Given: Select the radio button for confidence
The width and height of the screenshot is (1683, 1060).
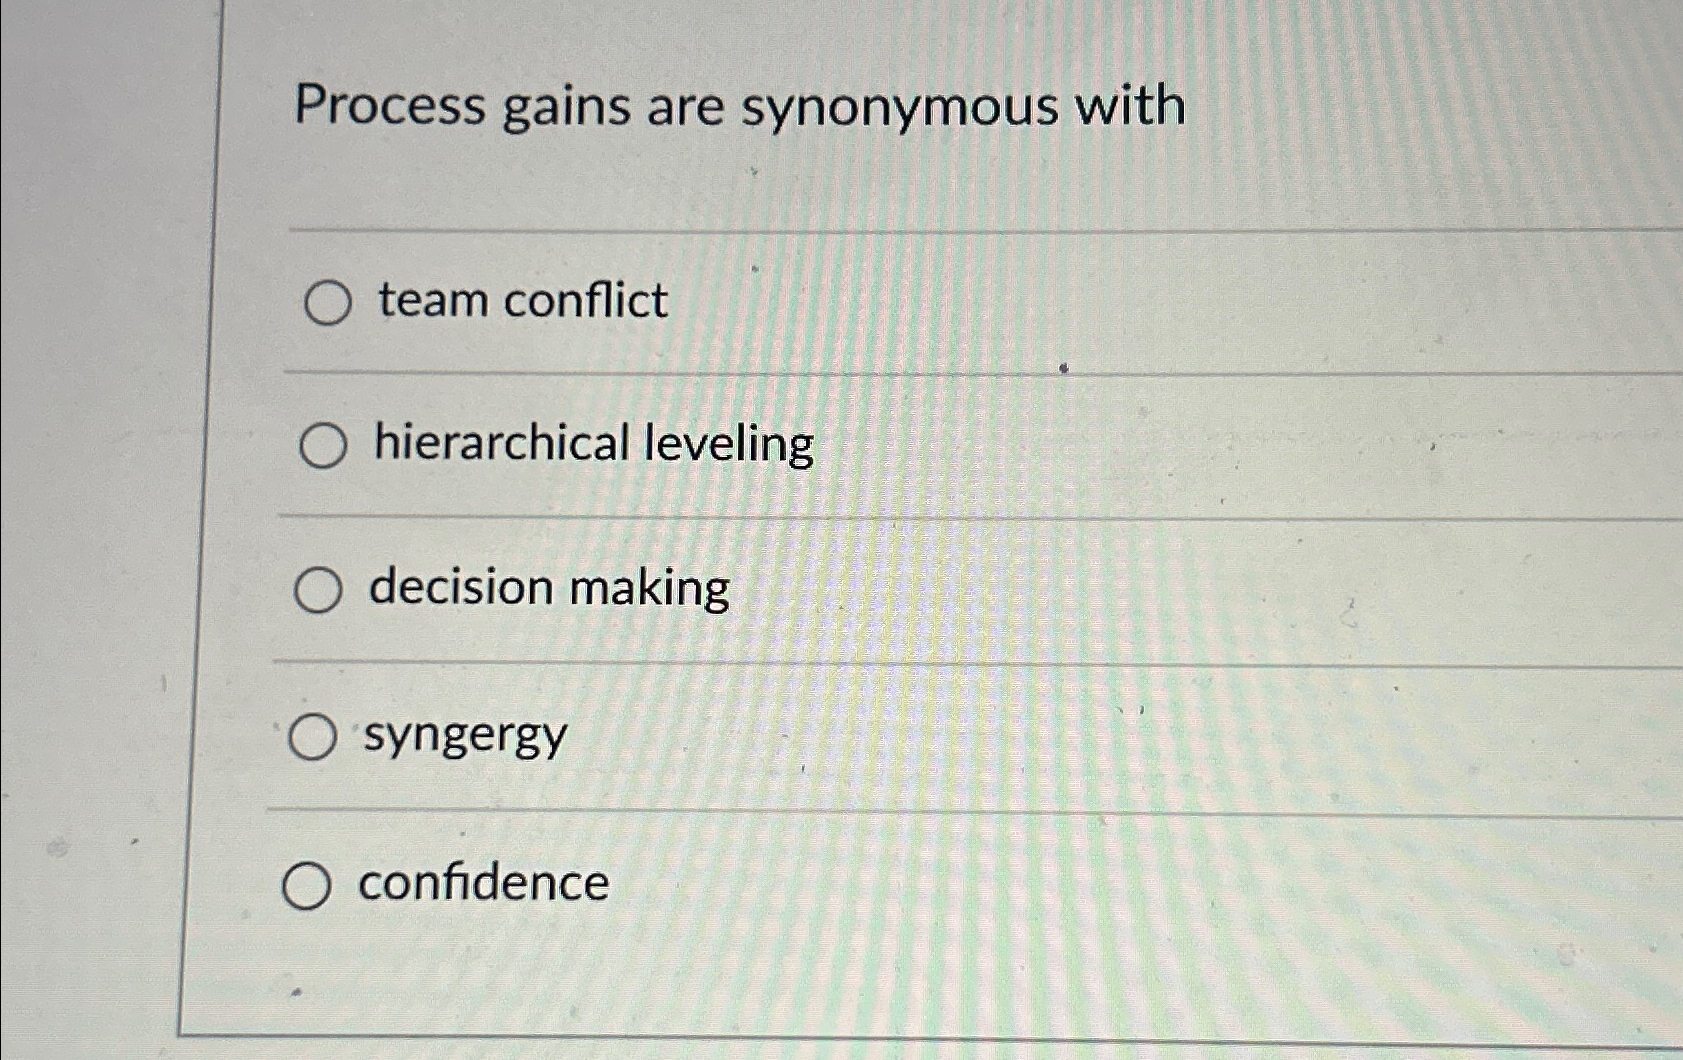Looking at the screenshot, I should 308,886.
